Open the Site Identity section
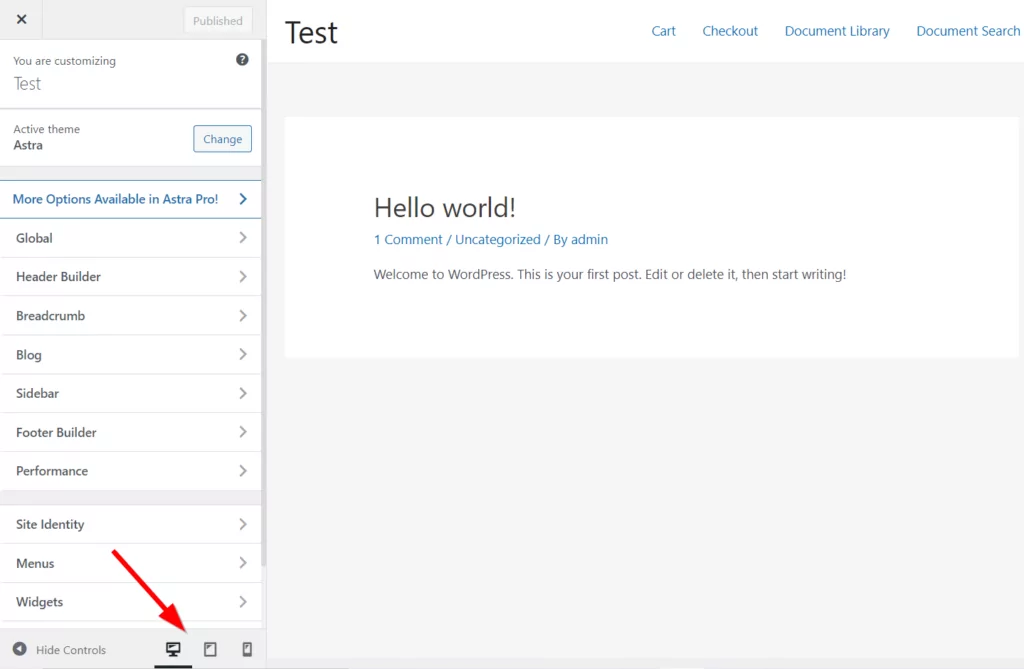 point(130,525)
